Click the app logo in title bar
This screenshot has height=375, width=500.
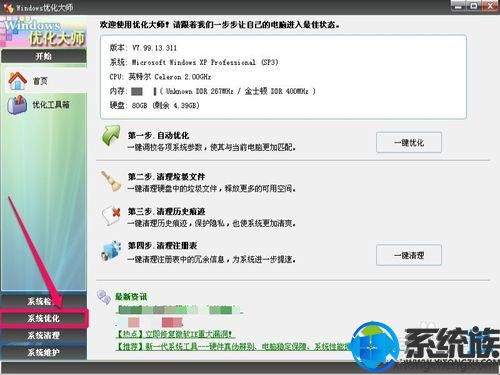tap(8, 7)
